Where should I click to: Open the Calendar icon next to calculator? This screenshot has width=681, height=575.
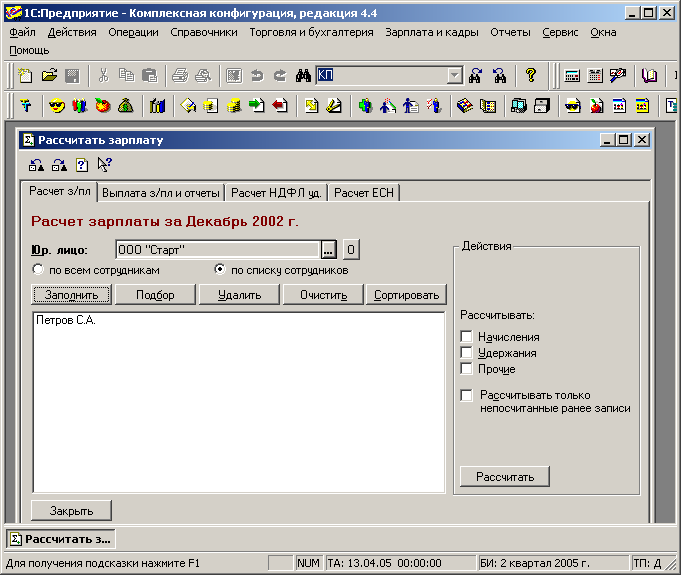coord(595,76)
